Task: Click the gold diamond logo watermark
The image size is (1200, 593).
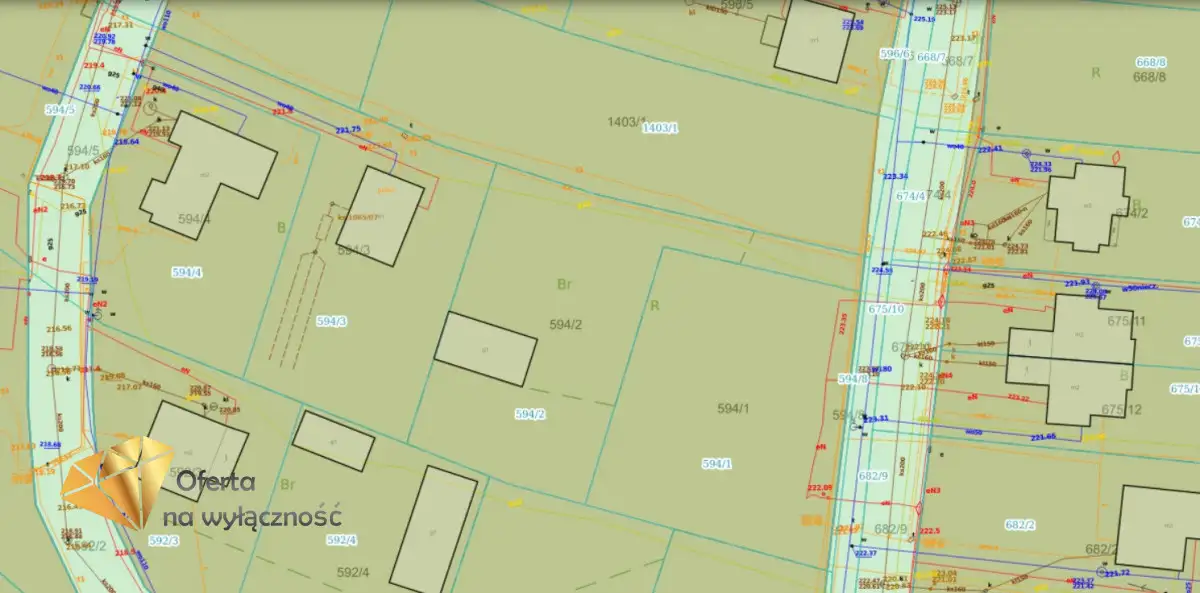Action: click(x=118, y=481)
